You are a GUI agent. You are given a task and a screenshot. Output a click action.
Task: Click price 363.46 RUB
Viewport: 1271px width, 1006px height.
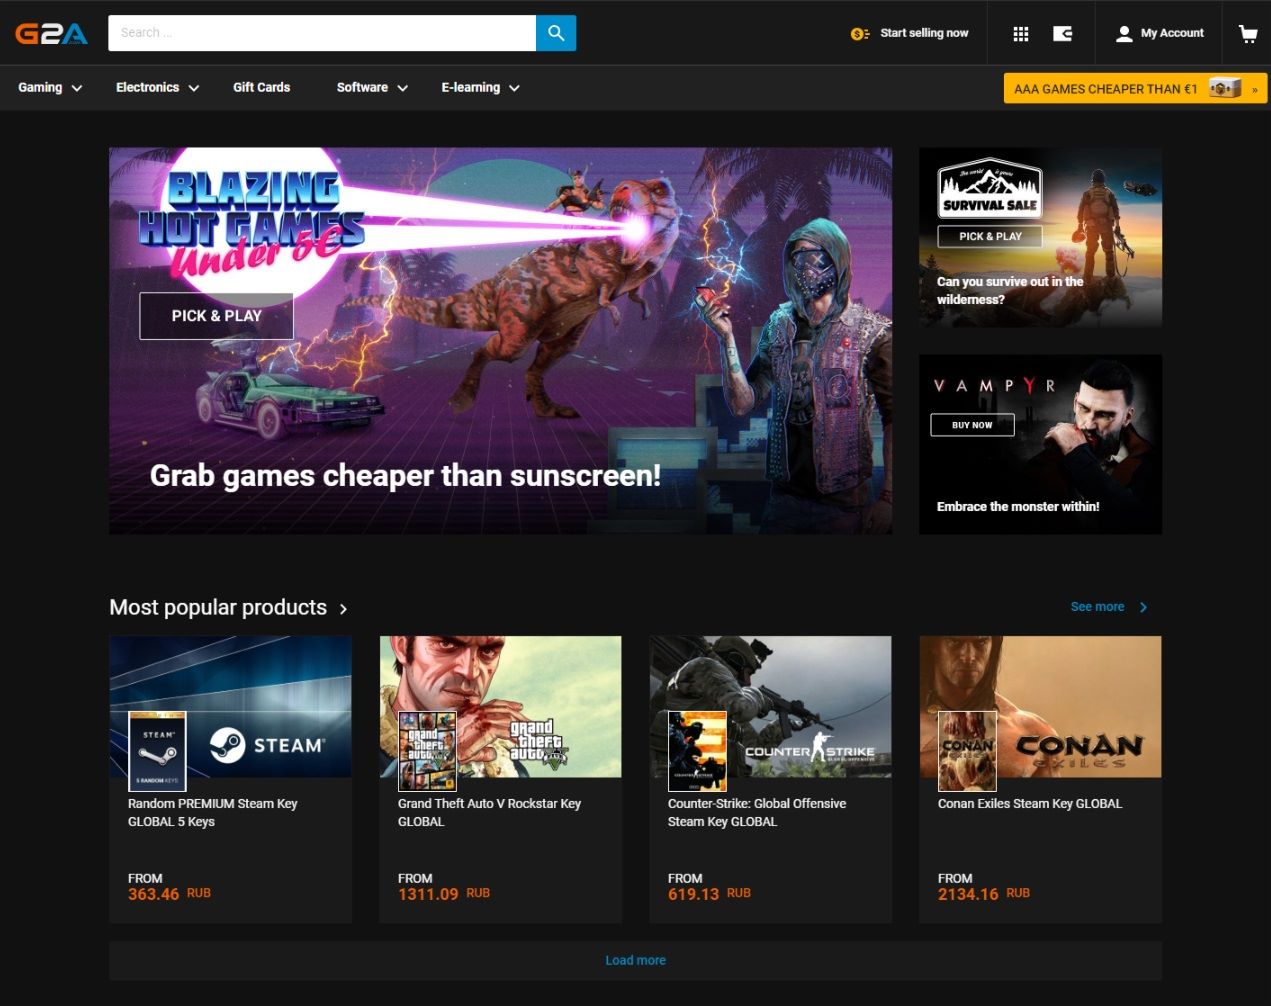pyautogui.click(x=169, y=894)
